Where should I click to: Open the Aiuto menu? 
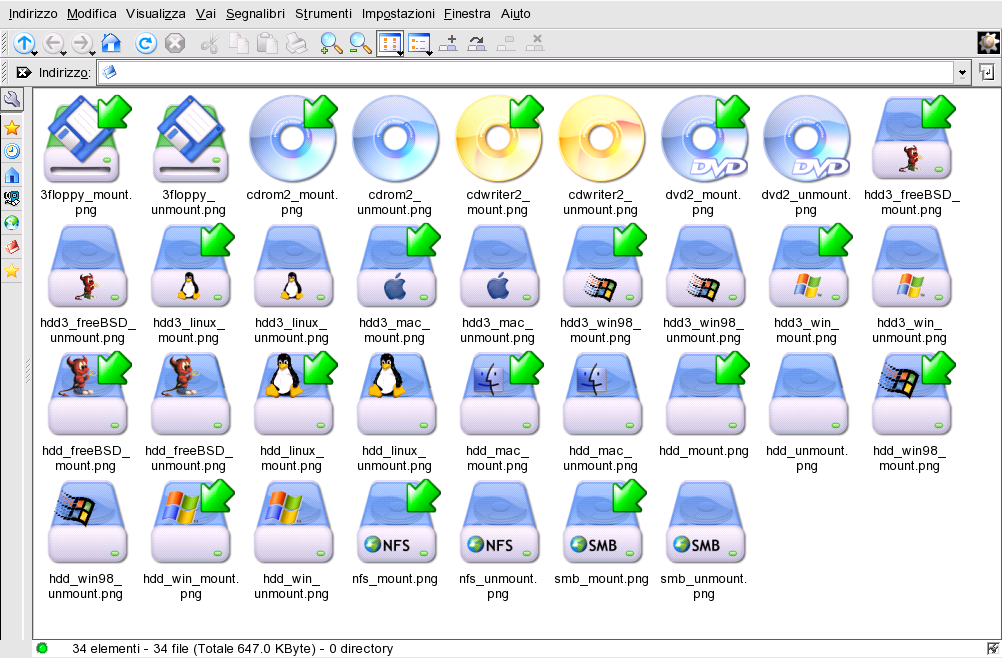tap(516, 13)
